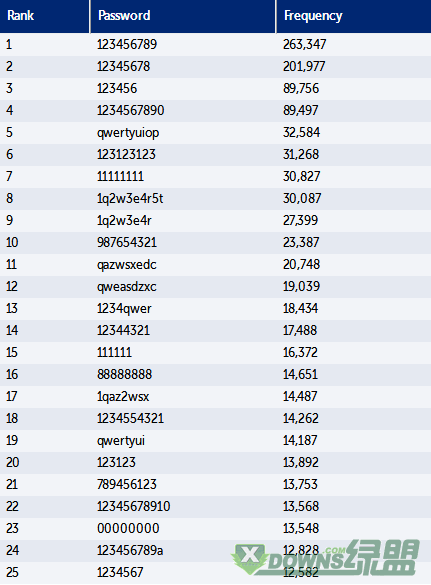Select frequency value 14,187
Image resolution: width=431 pixels, height=585 pixels.
click(300, 441)
